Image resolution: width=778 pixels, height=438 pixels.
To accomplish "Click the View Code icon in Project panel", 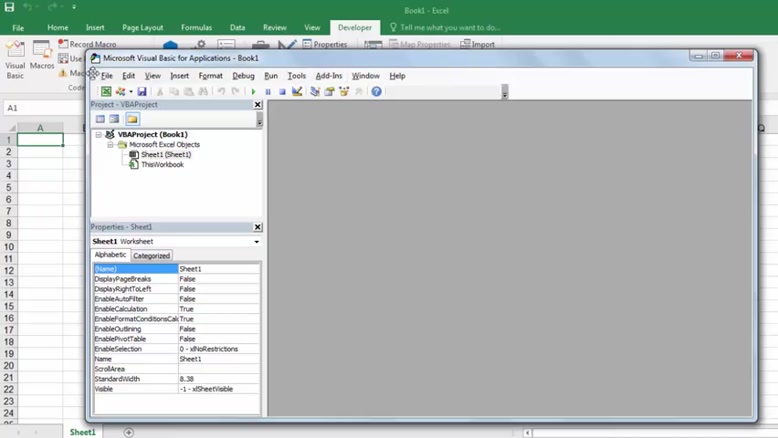I will pyautogui.click(x=100, y=119).
